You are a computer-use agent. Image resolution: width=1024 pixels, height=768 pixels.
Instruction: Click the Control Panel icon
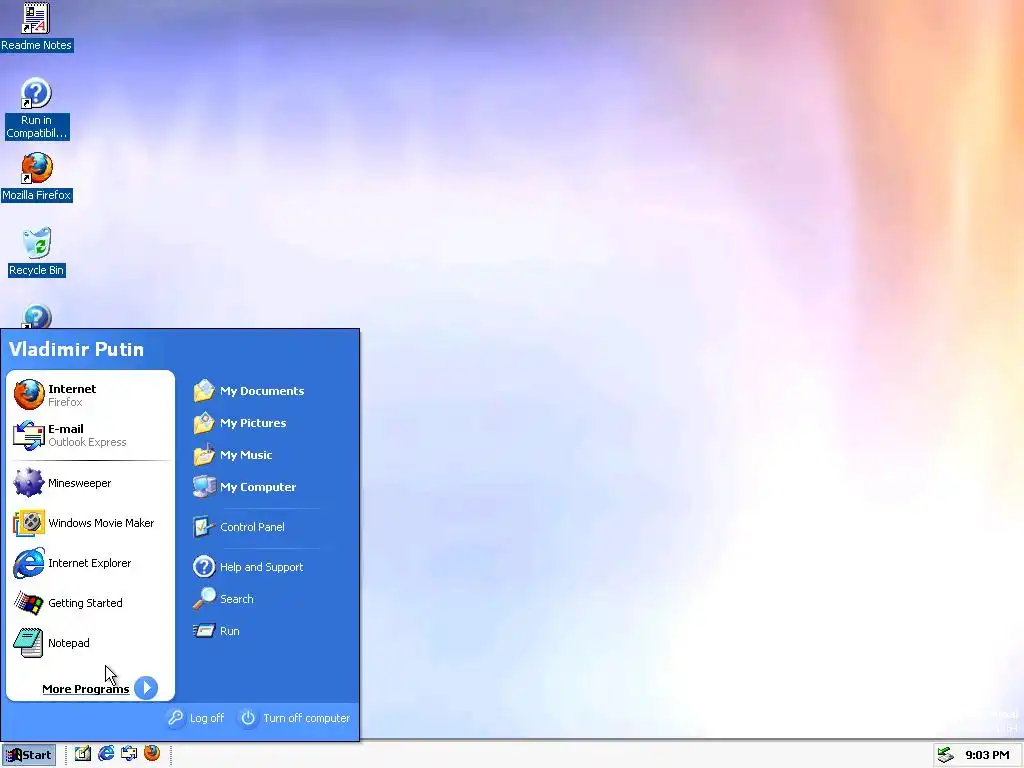coord(204,526)
